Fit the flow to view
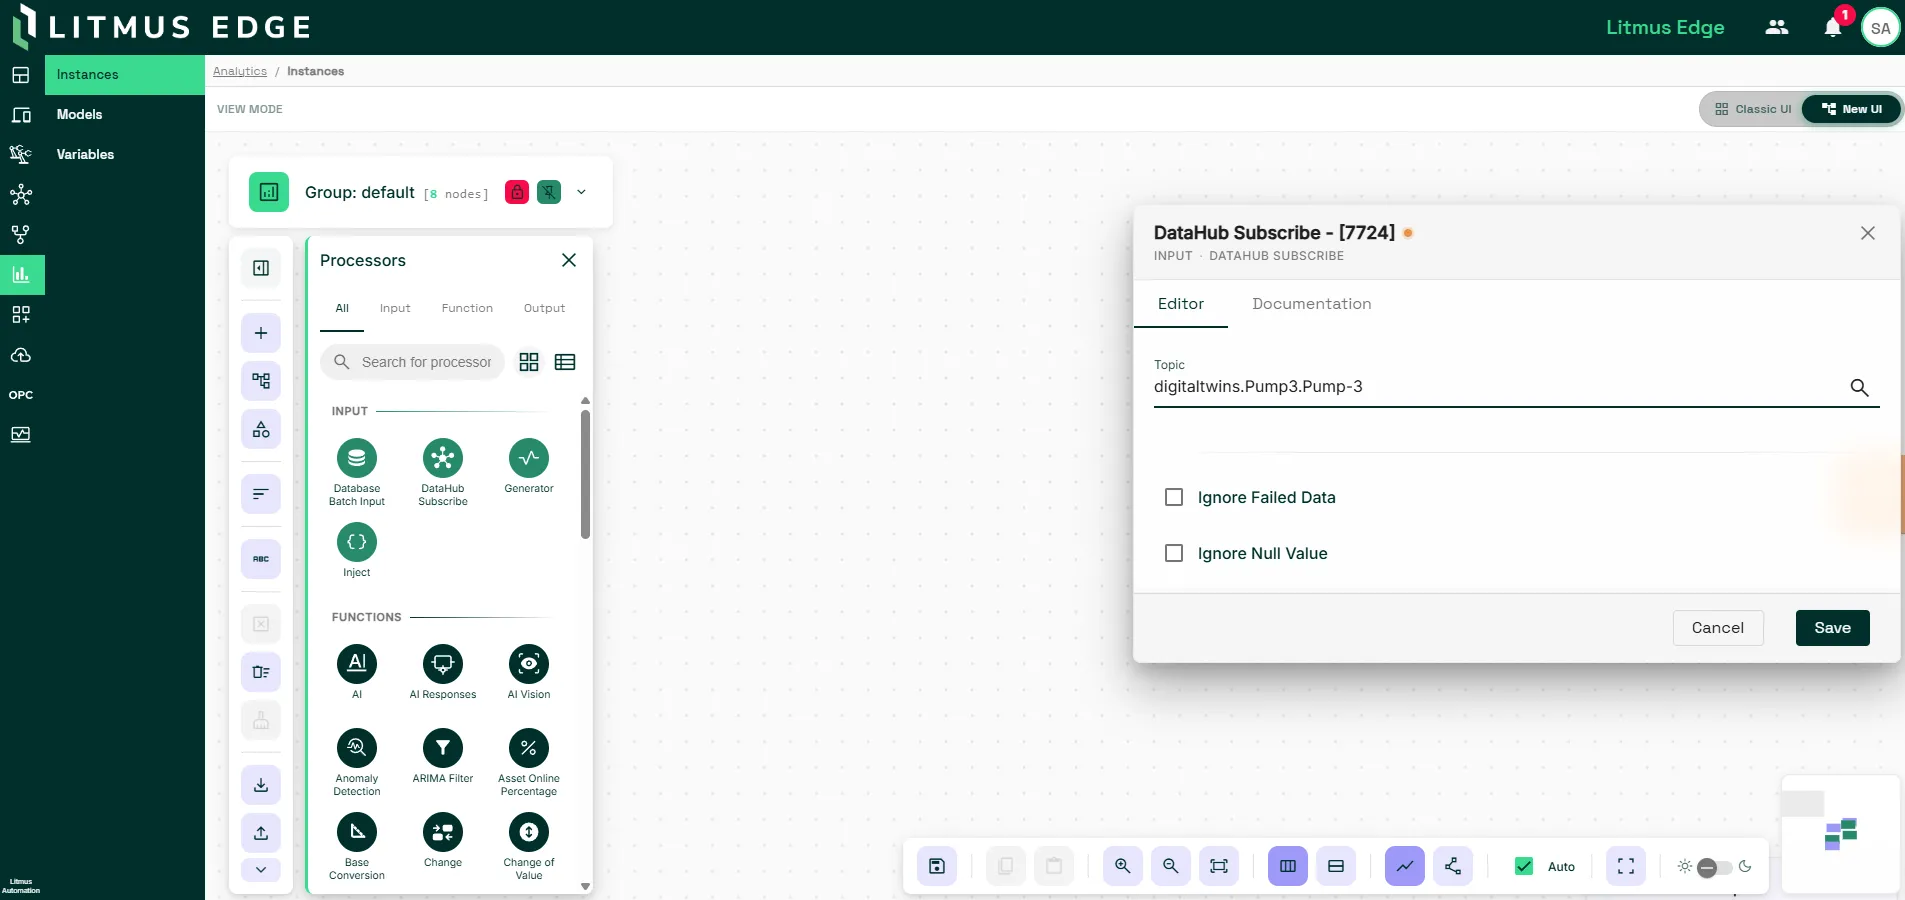This screenshot has width=1905, height=900. pyautogui.click(x=1219, y=866)
